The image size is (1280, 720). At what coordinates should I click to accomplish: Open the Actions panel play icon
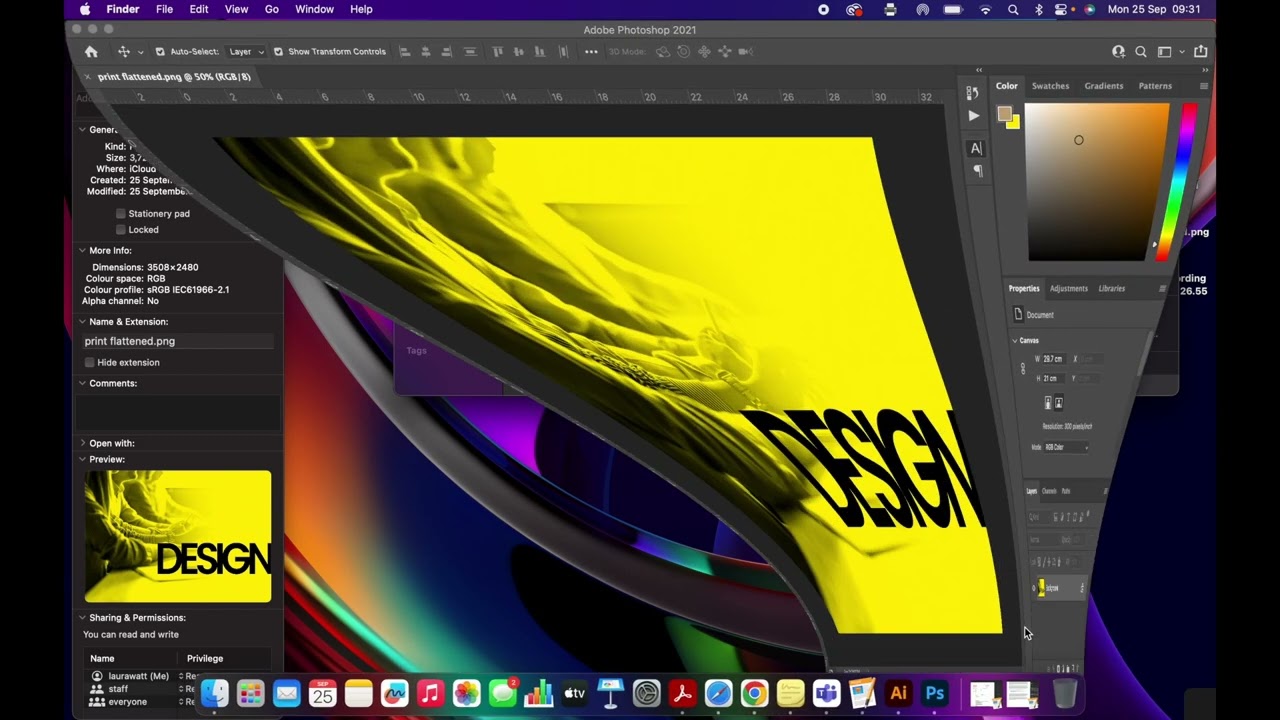click(x=974, y=116)
